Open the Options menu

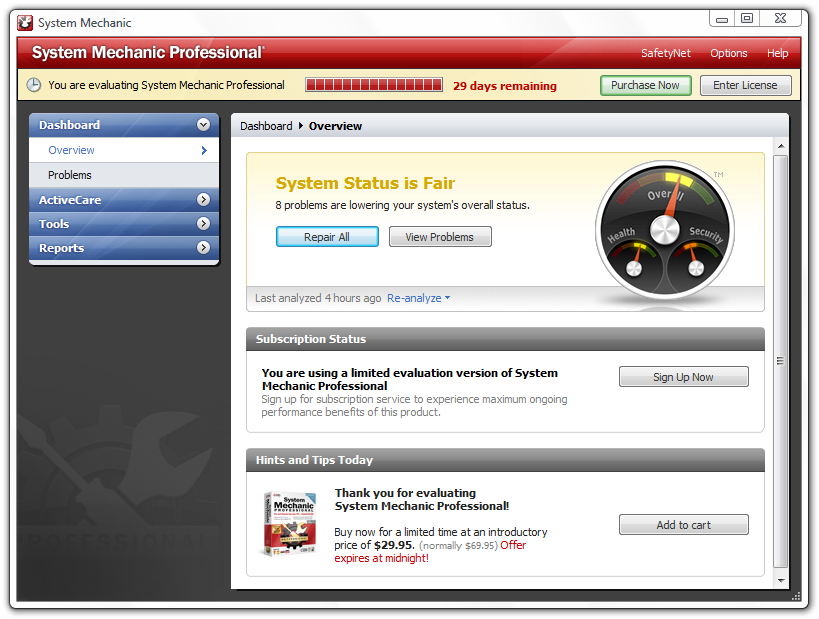[729, 53]
